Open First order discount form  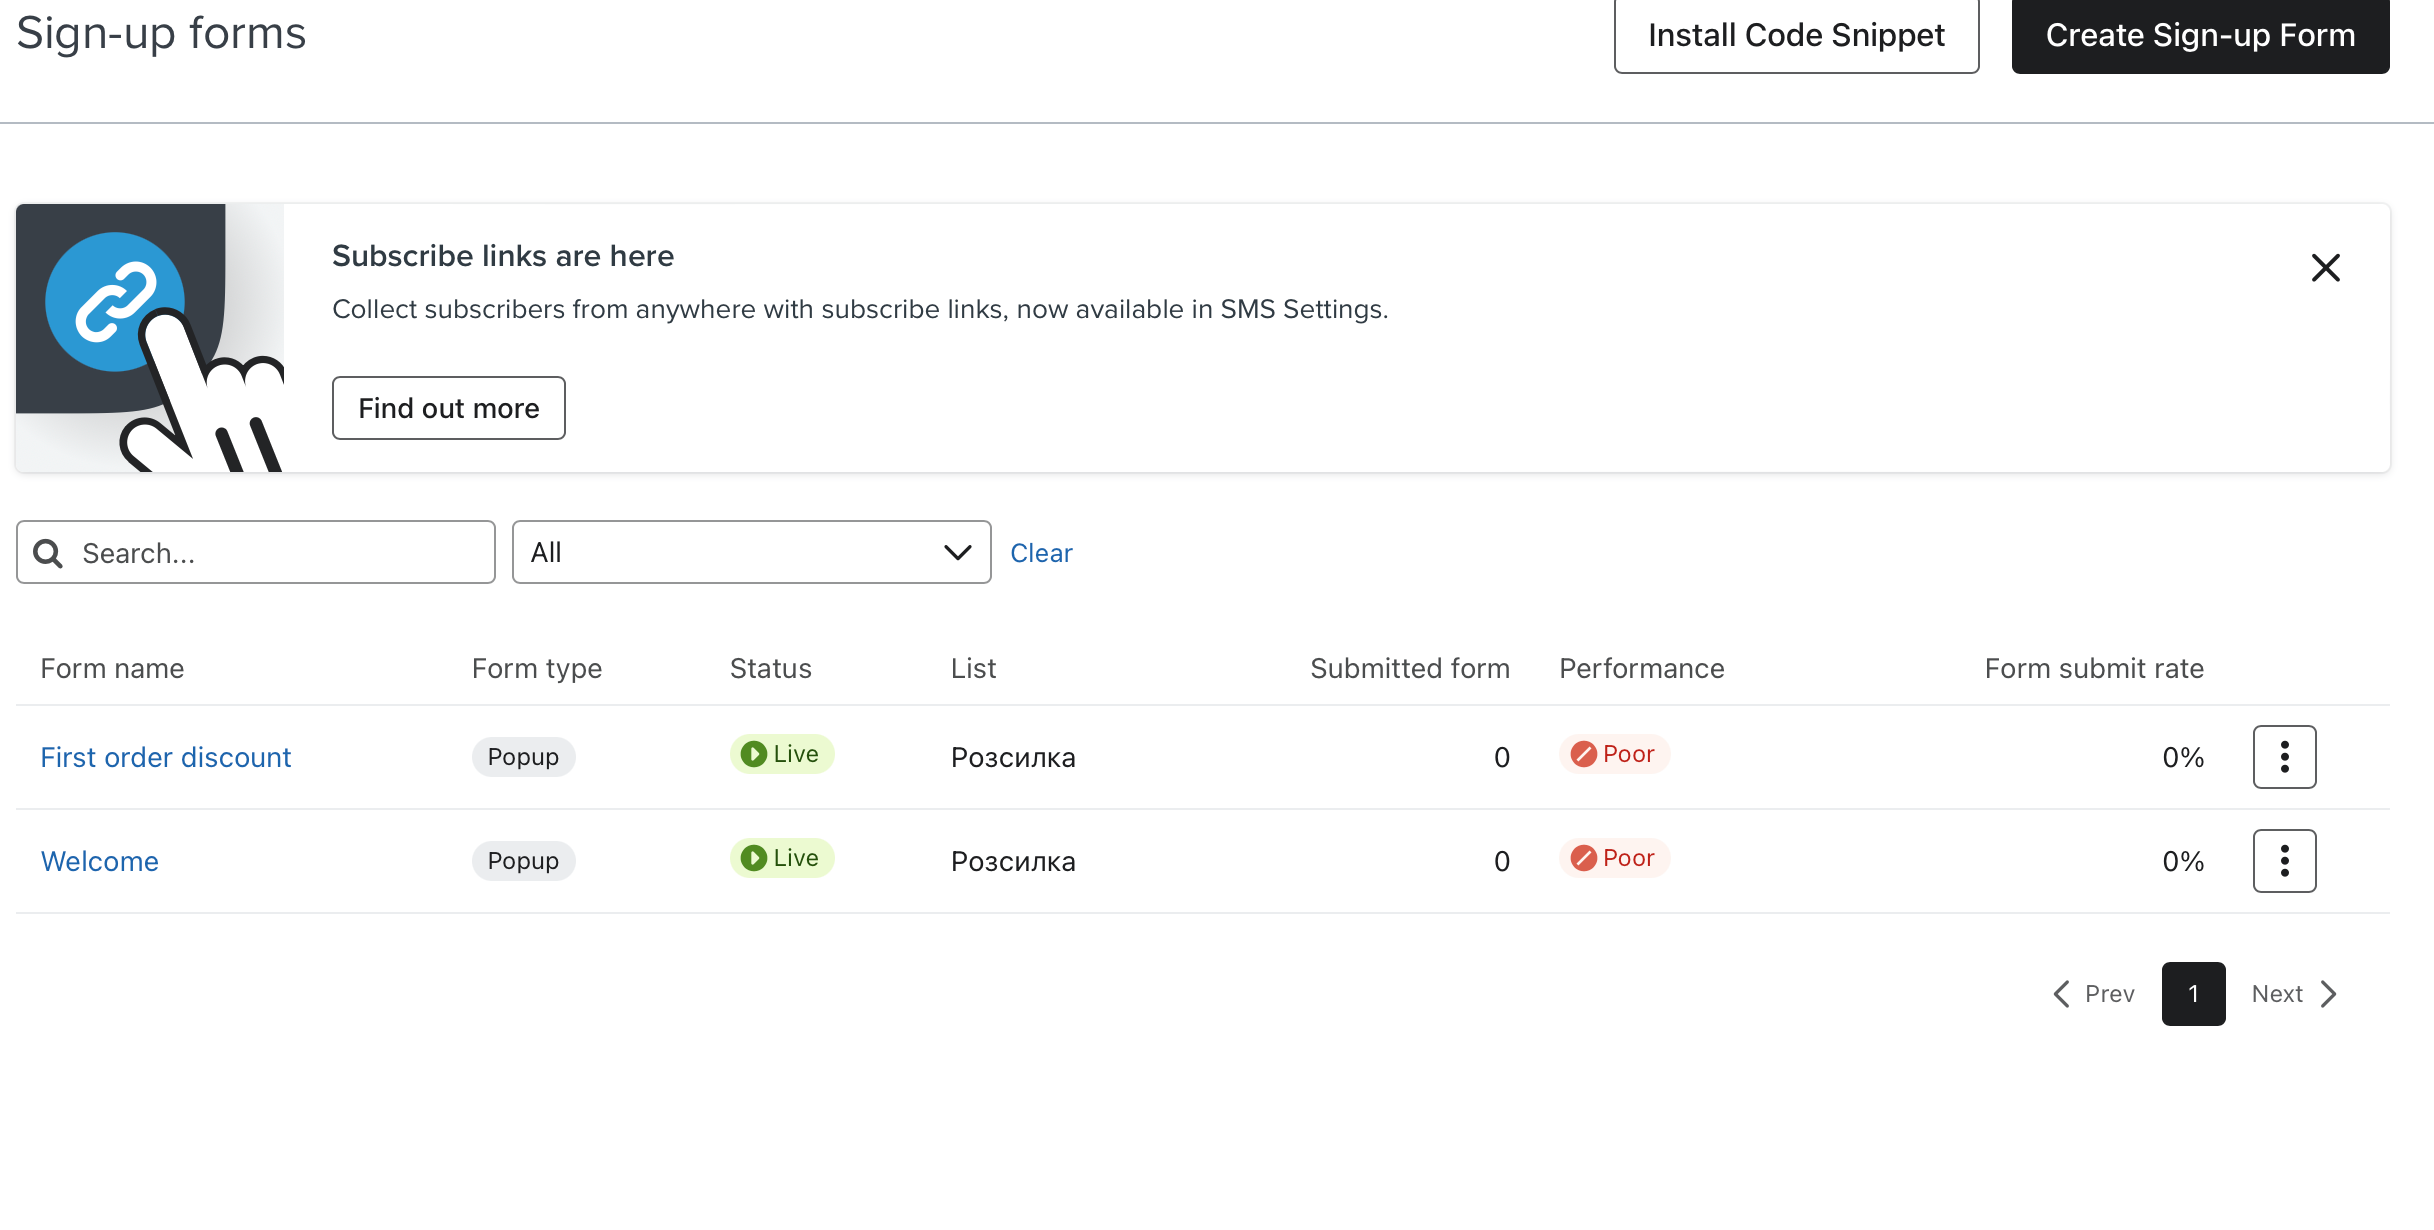coord(166,757)
